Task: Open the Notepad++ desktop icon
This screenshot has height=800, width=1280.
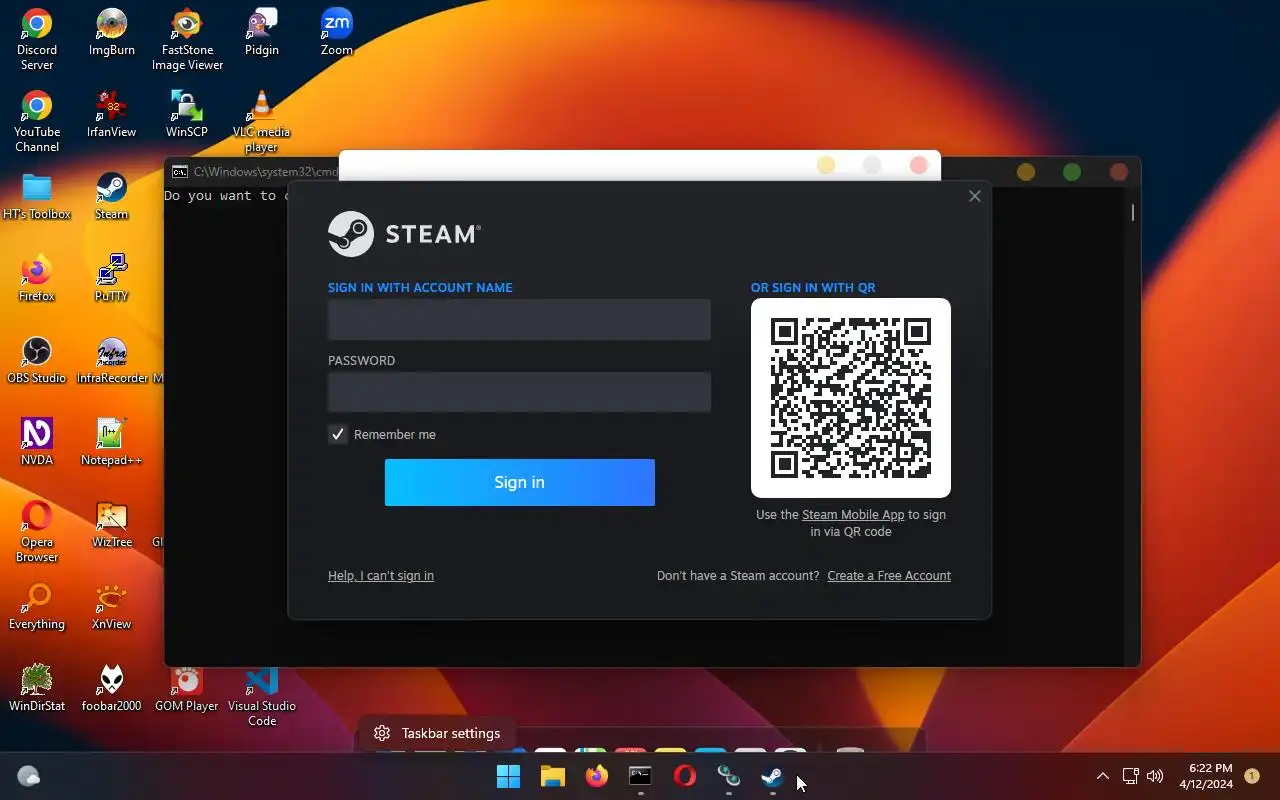Action: pos(111,443)
